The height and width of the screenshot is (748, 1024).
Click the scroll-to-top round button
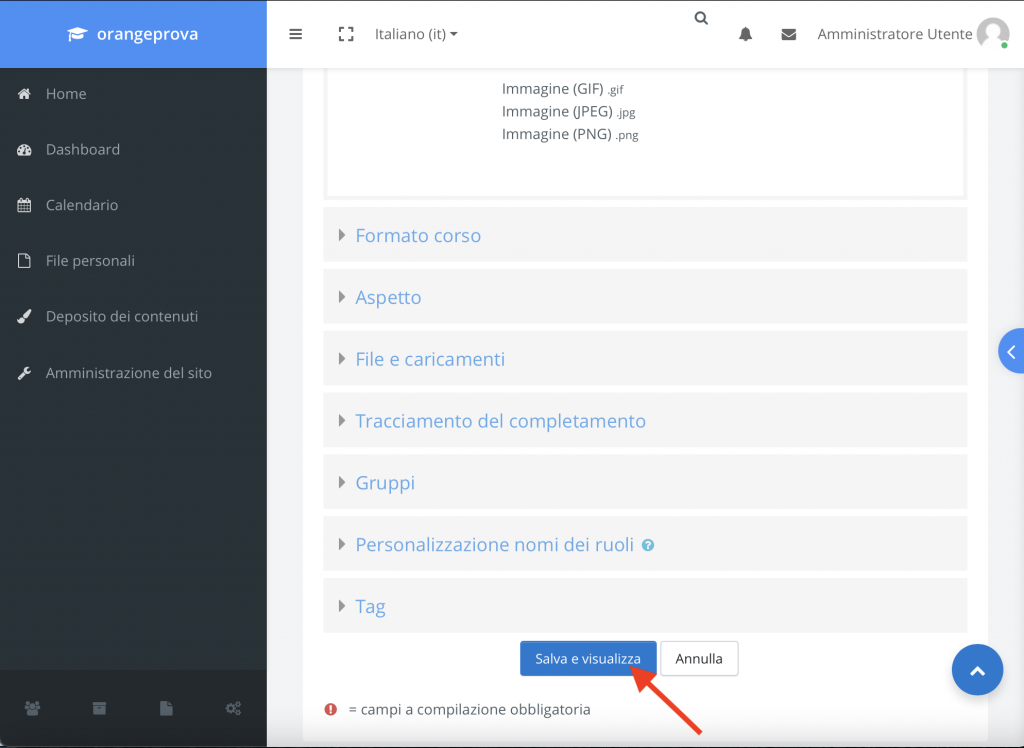click(977, 670)
